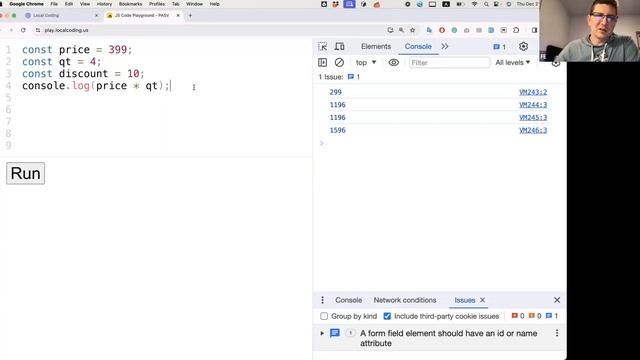Open a new browser tab
Screen dimensions: 640x360
190,16
